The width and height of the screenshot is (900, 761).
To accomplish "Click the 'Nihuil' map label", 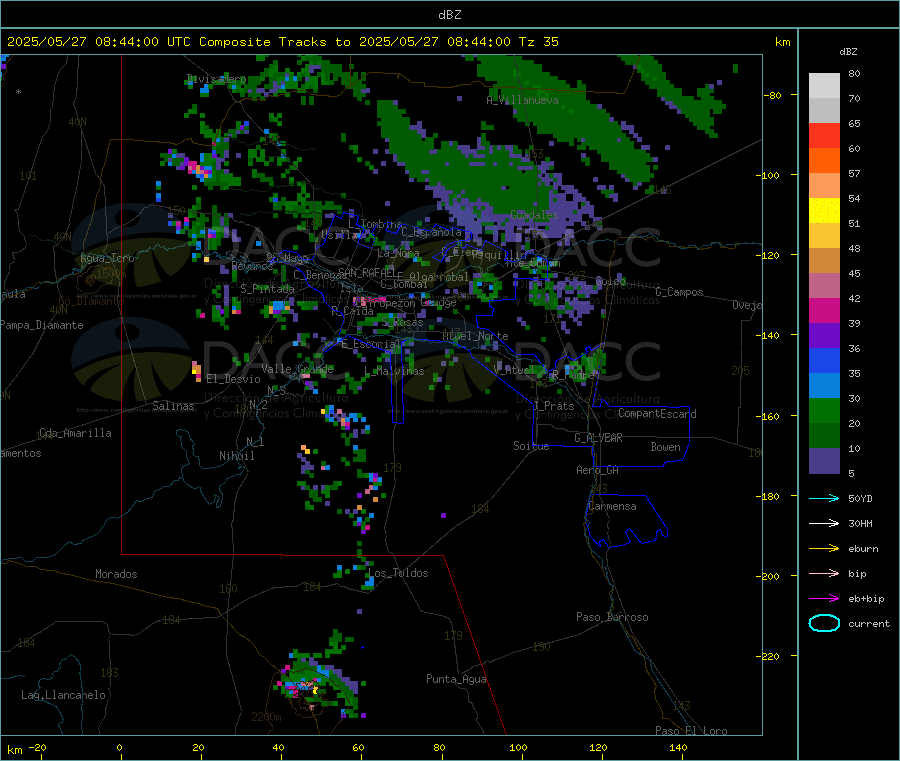I will (236, 456).
